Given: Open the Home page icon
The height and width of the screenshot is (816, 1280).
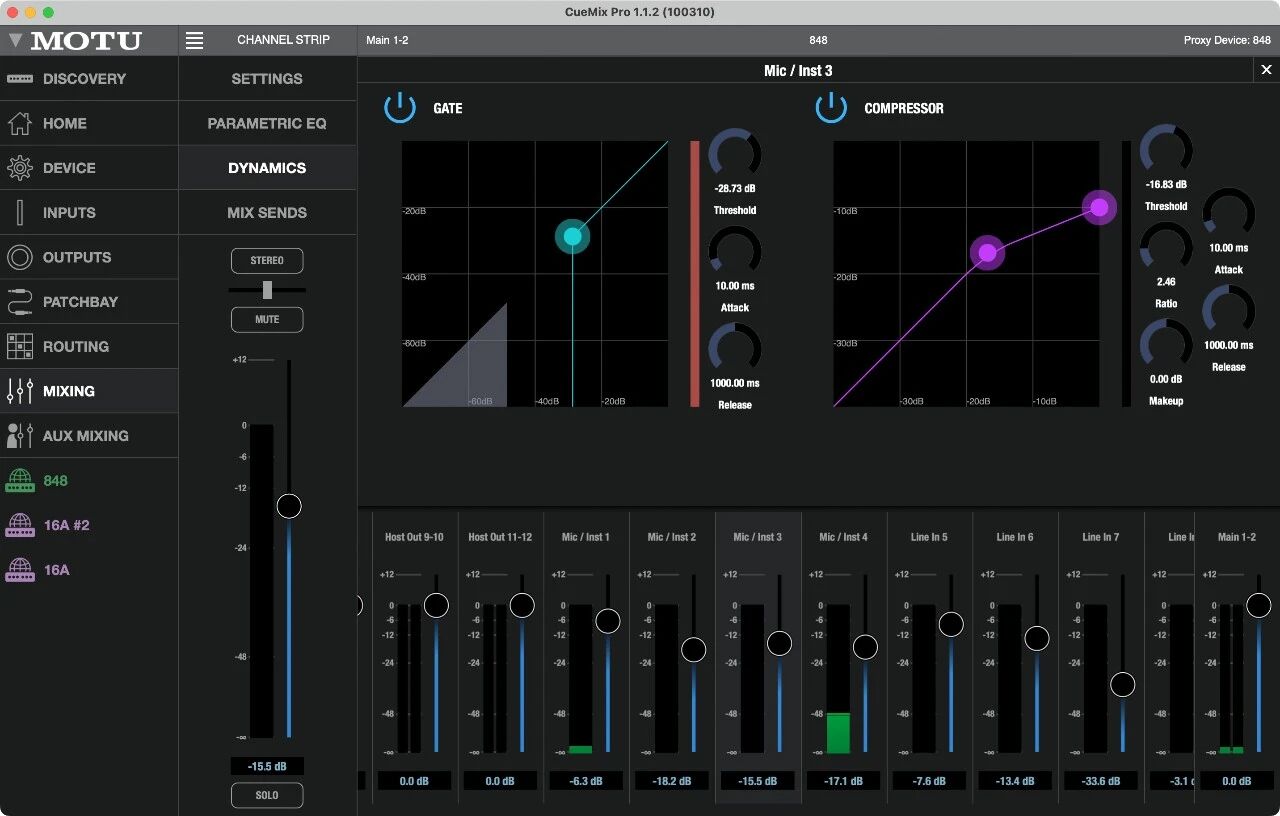Looking at the screenshot, I should (20, 124).
